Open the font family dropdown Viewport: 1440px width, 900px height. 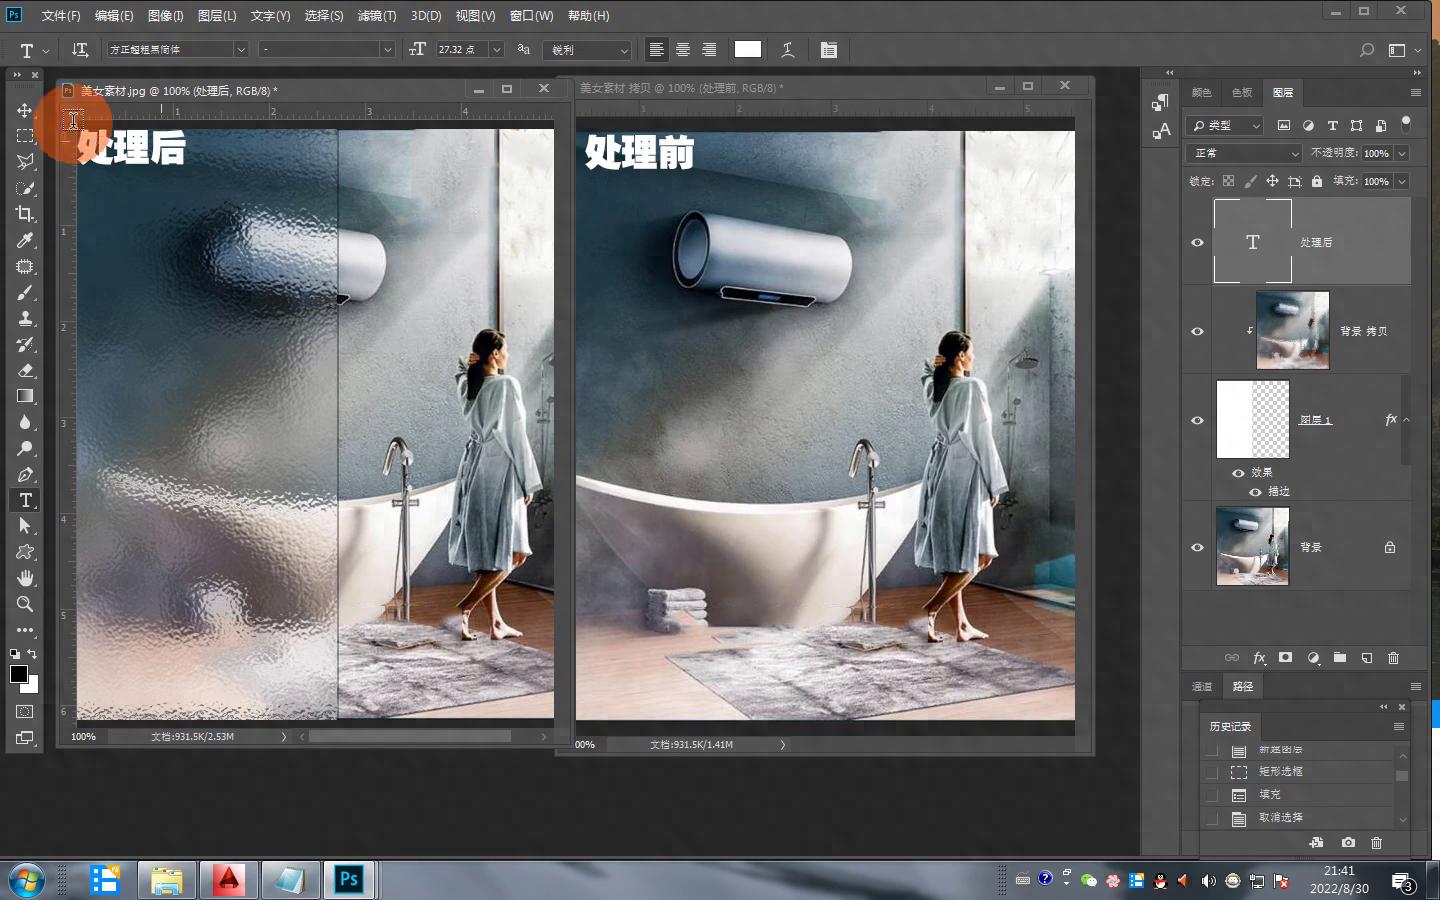[240, 50]
